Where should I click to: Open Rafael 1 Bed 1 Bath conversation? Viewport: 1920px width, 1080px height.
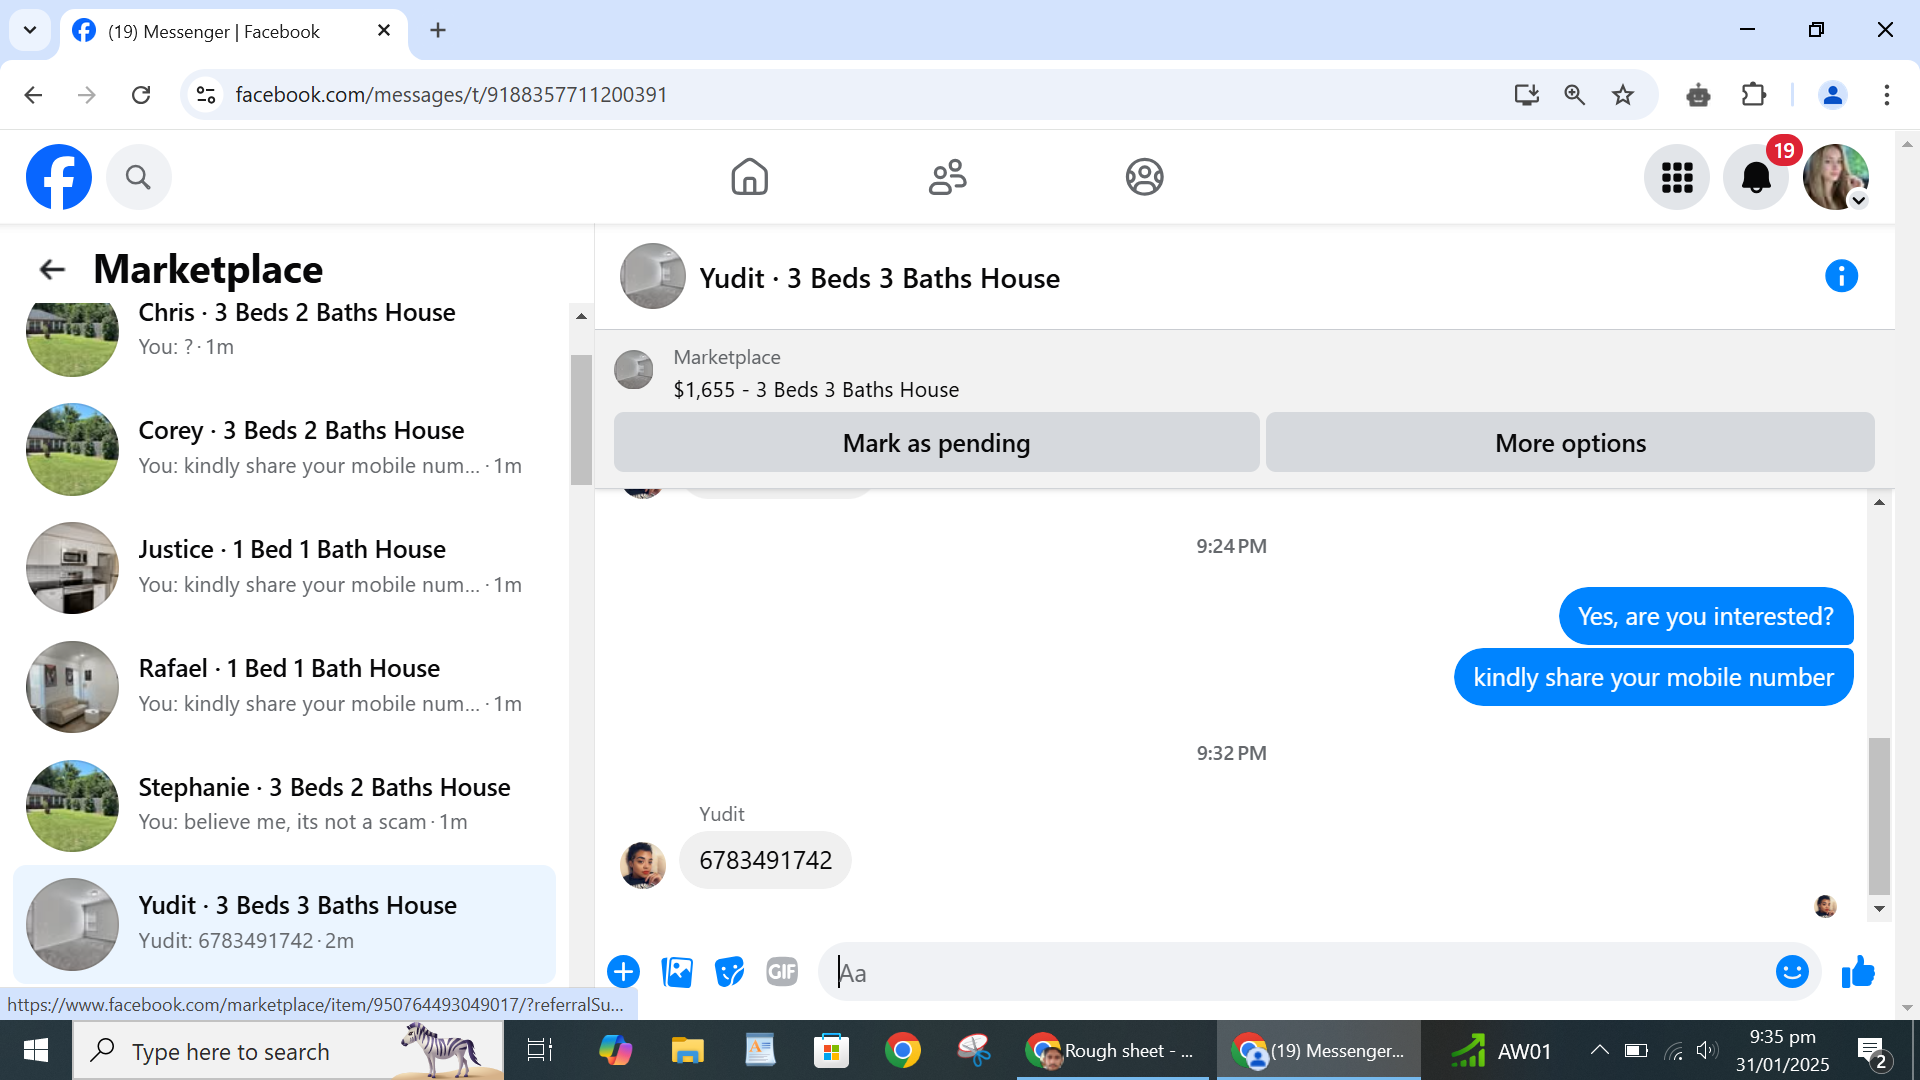coord(284,687)
